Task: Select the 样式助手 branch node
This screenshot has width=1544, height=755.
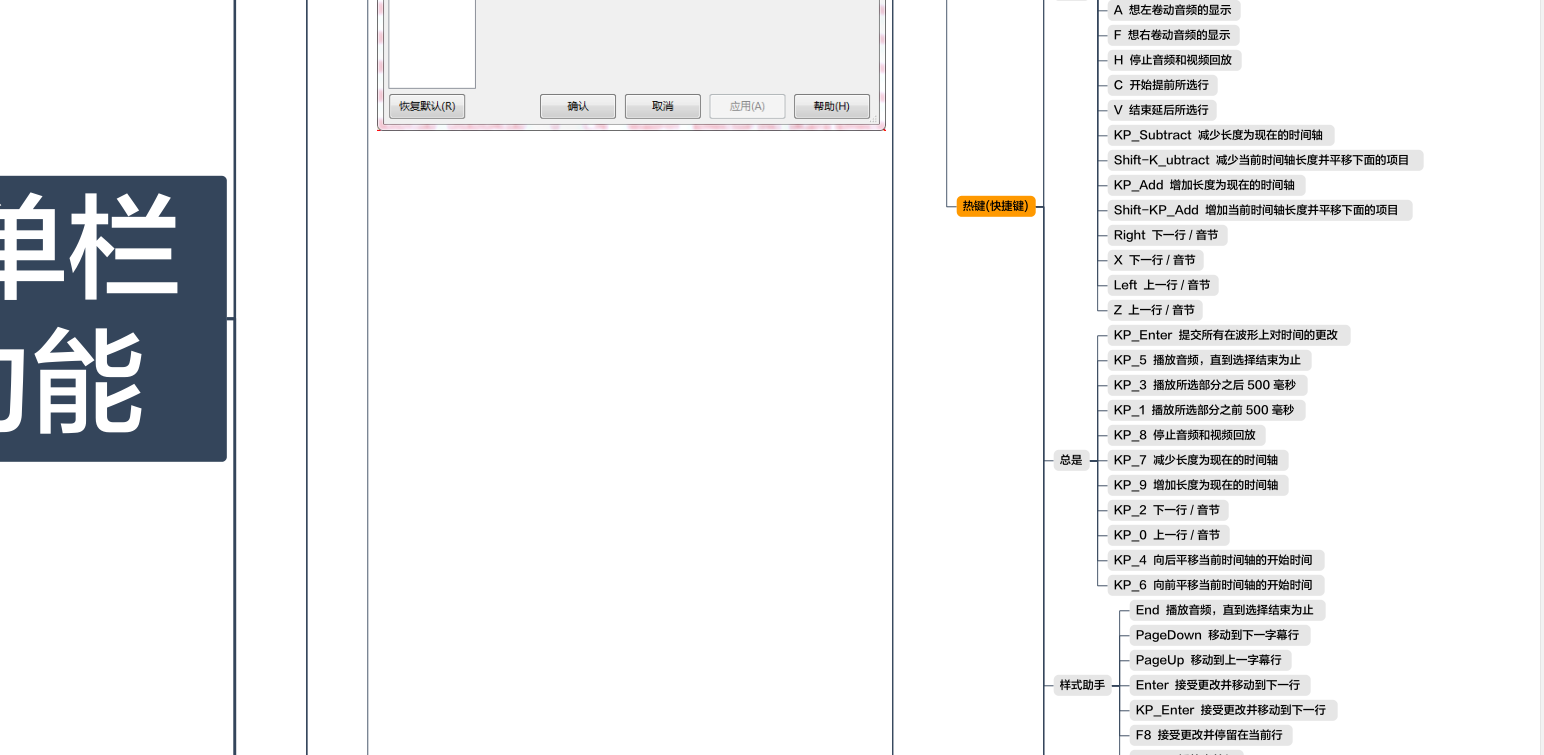Action: pos(1082,685)
